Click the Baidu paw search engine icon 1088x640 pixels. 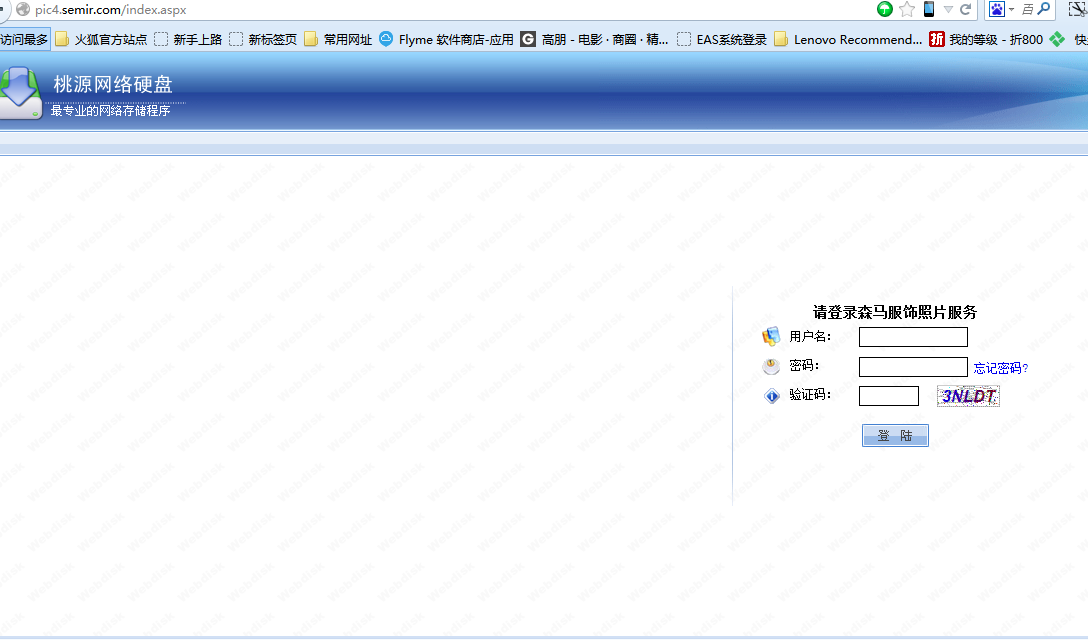996,9
